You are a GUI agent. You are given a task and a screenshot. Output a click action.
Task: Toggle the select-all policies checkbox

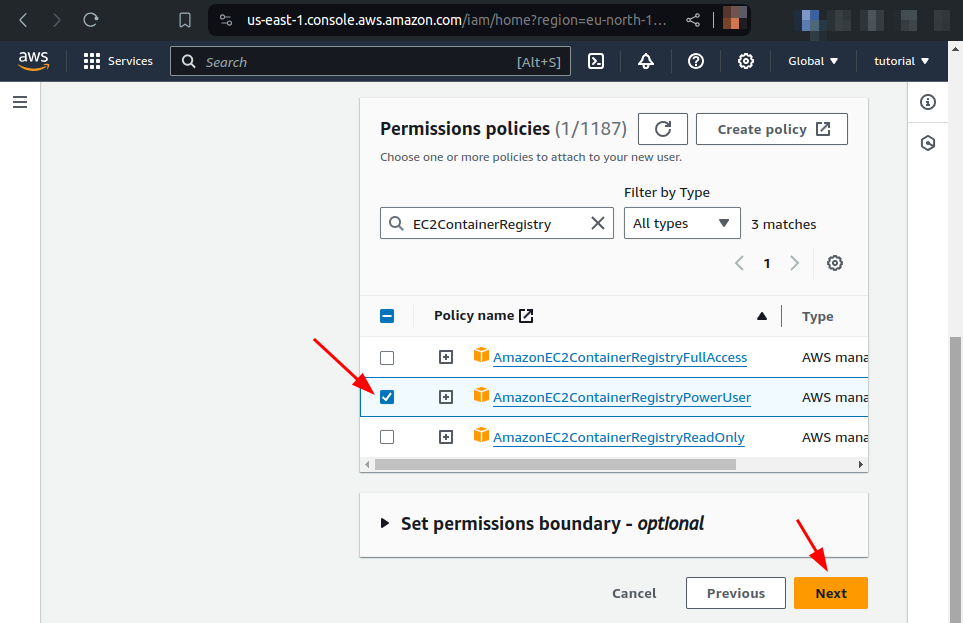387,315
